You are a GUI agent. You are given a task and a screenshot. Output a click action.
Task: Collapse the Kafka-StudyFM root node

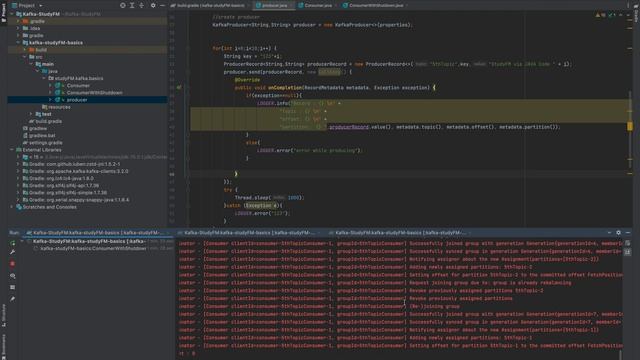pos(12,14)
